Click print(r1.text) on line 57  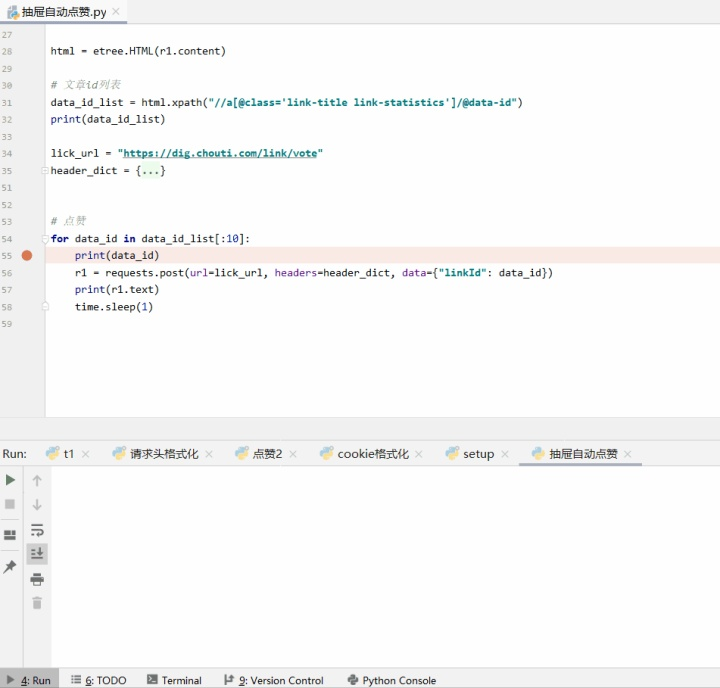[x=117, y=290]
